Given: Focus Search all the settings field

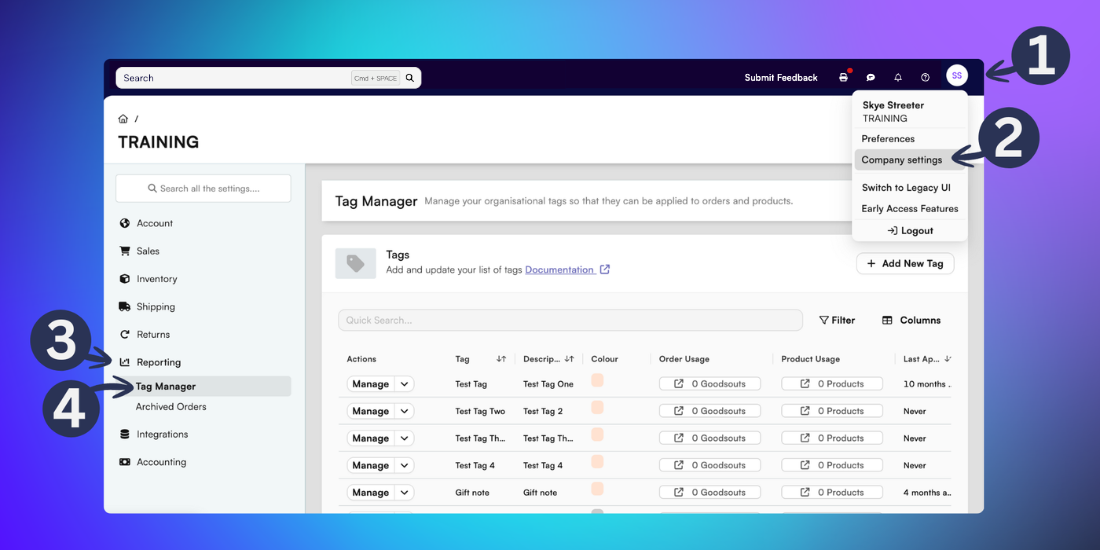Looking at the screenshot, I should pyautogui.click(x=203, y=189).
